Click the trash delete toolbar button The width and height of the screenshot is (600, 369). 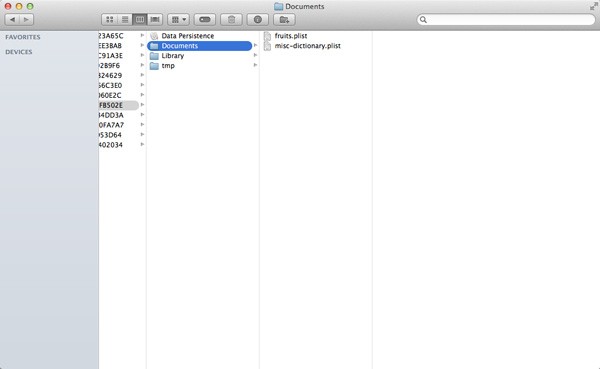(x=231, y=20)
